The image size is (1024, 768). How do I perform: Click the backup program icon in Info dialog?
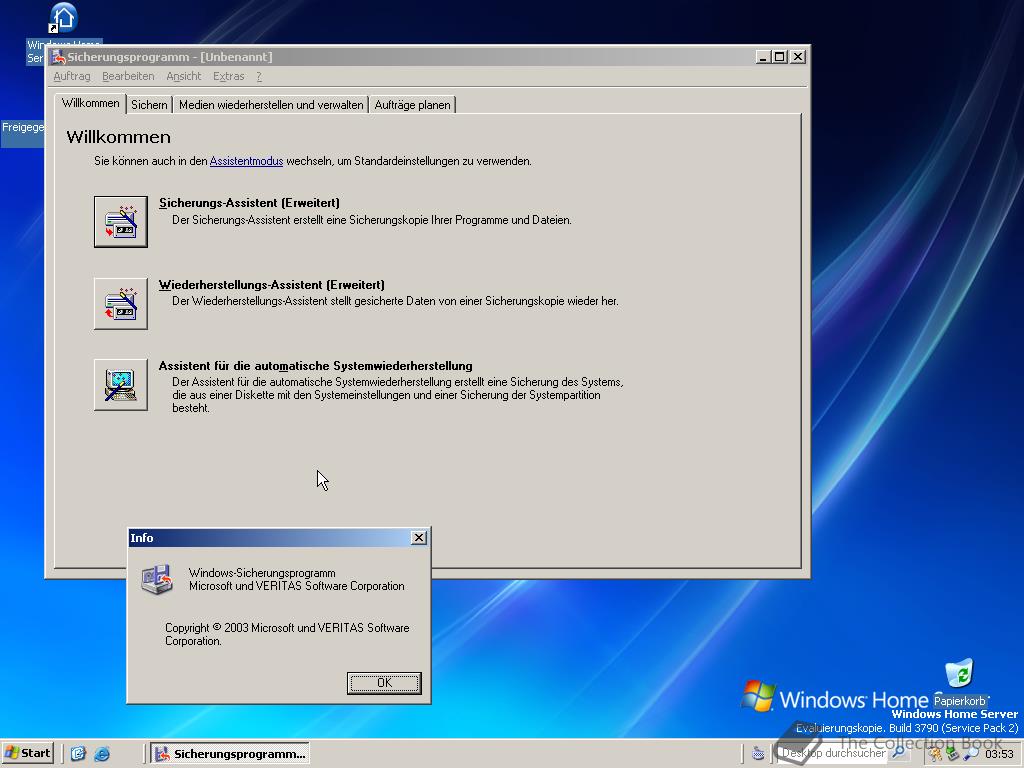(157, 579)
